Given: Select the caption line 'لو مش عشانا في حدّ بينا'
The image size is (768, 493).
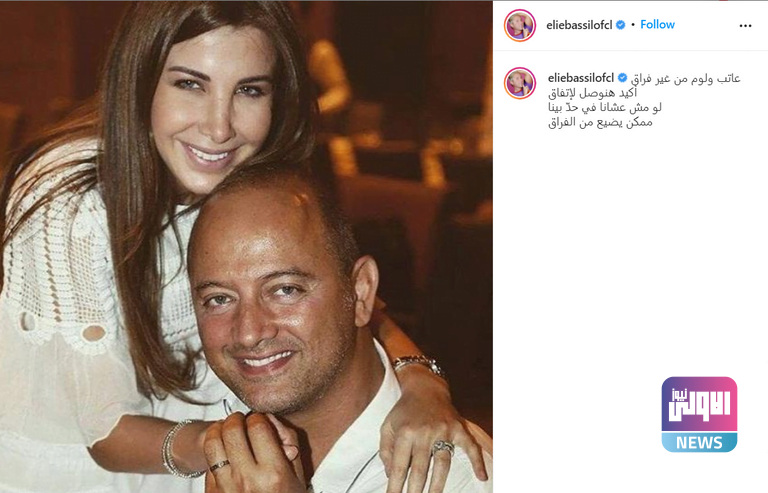Looking at the screenshot, I should pos(605,107).
